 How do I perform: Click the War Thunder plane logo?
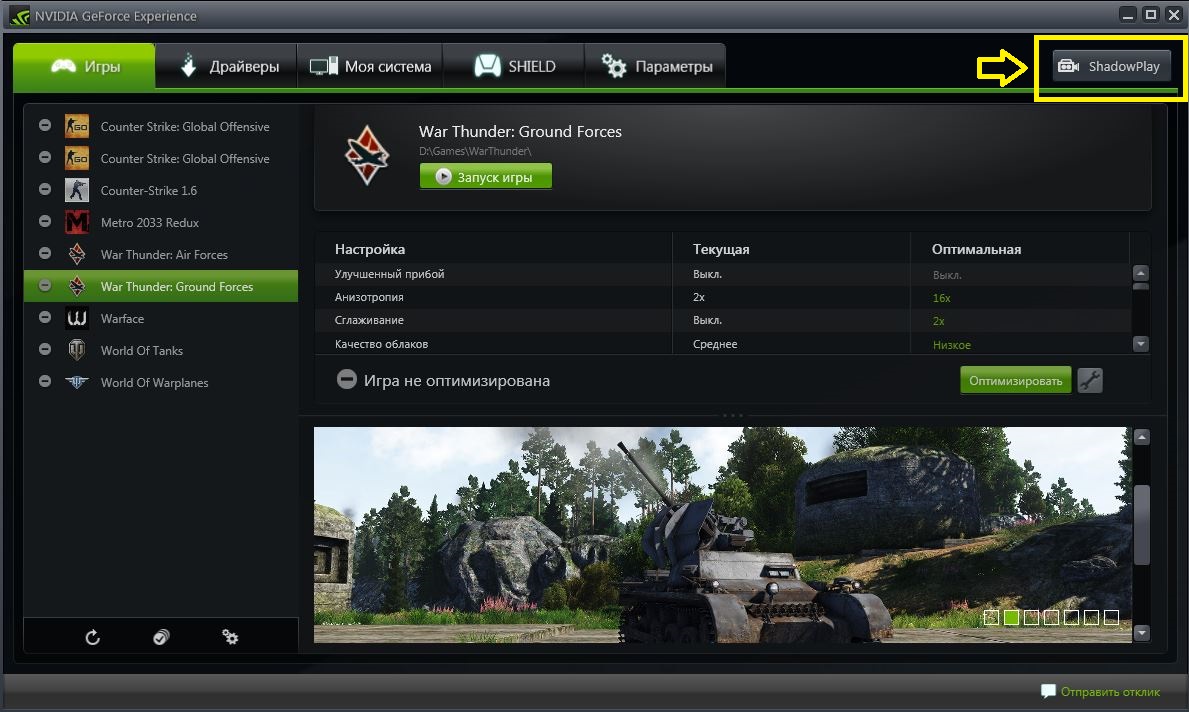(367, 155)
